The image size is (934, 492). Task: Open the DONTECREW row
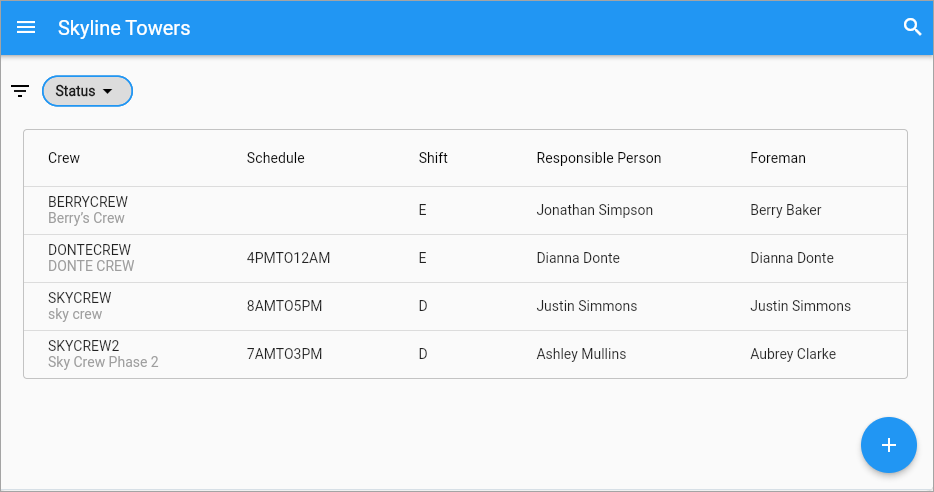coord(465,259)
